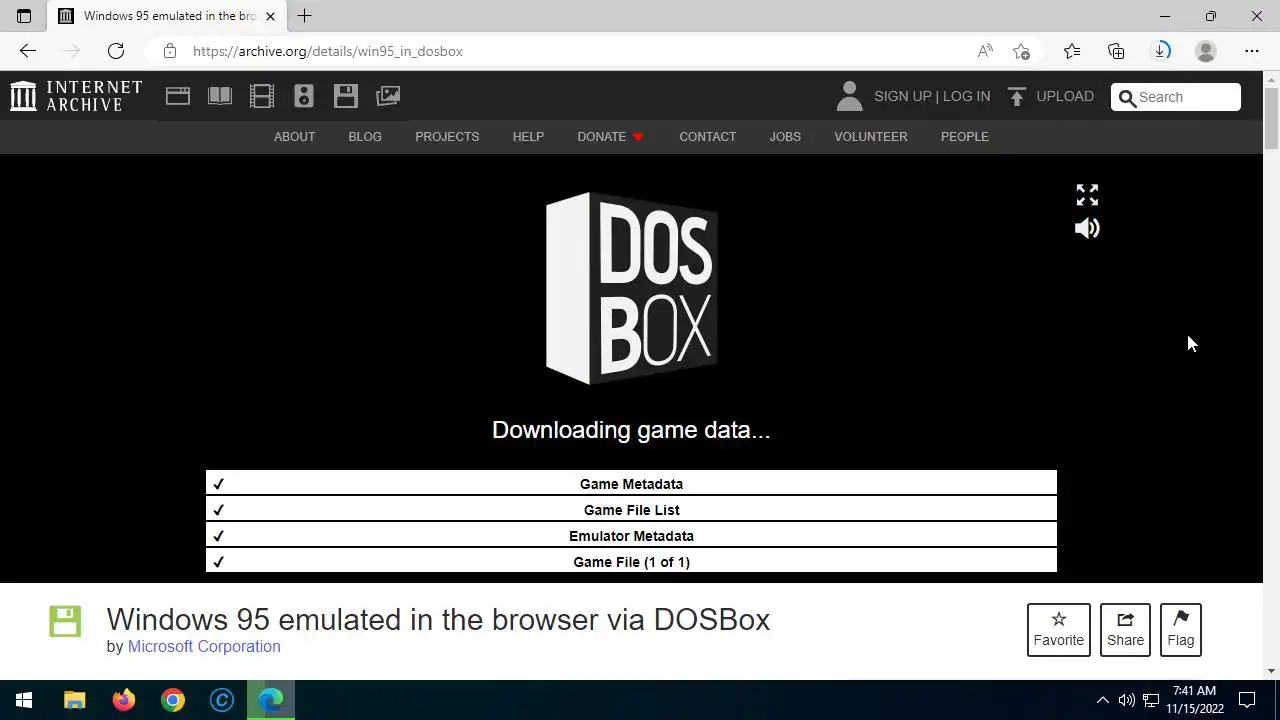Click the Game File List progress row
1280x720 pixels.
(631, 510)
